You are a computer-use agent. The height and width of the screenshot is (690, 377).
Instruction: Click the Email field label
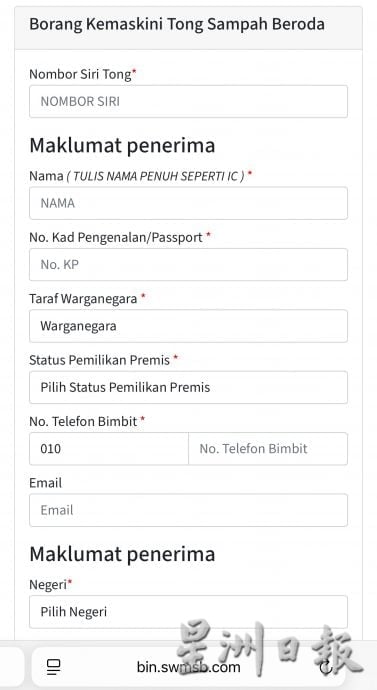(x=46, y=483)
